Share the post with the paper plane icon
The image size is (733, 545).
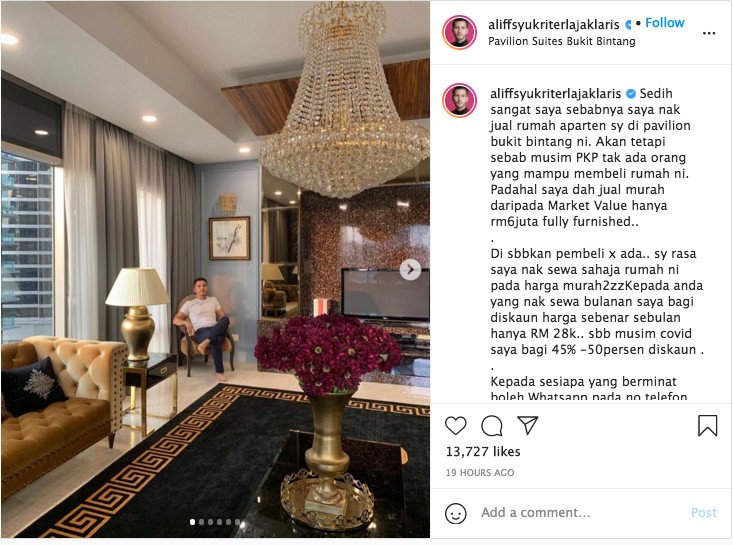pyautogui.click(x=528, y=426)
